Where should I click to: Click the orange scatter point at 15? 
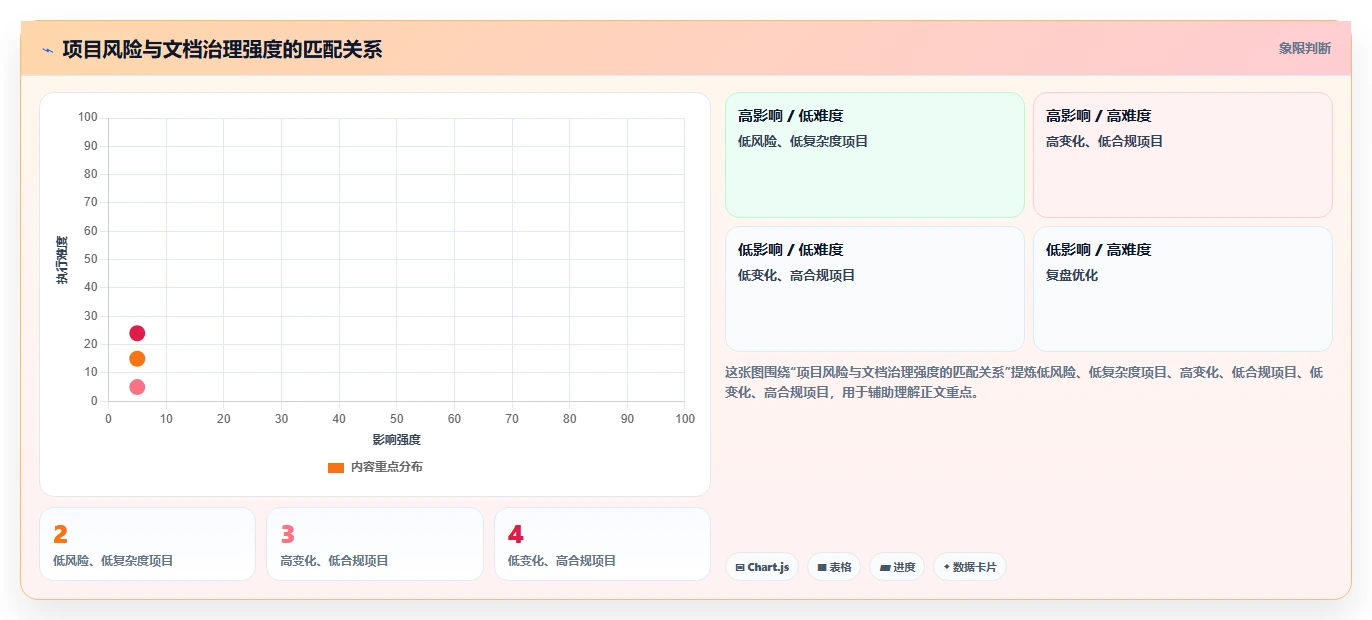tap(137, 358)
